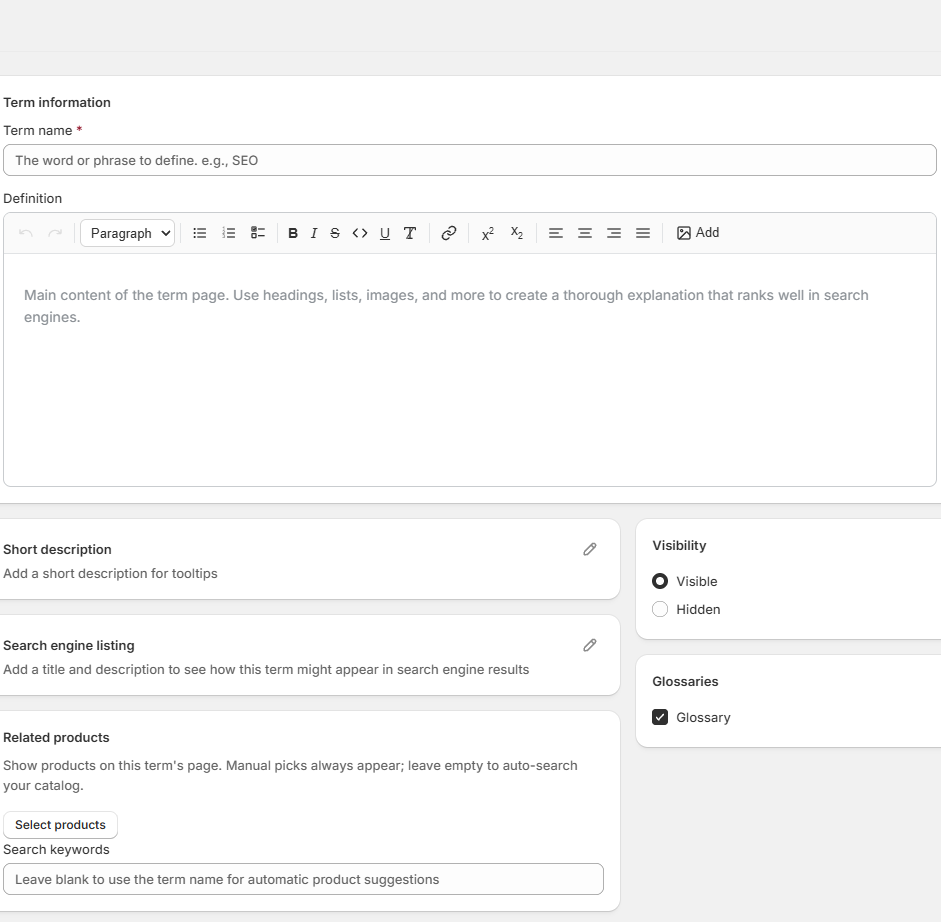941x922 pixels.
Task: Focus the Search keywords input field
Action: coord(304,879)
